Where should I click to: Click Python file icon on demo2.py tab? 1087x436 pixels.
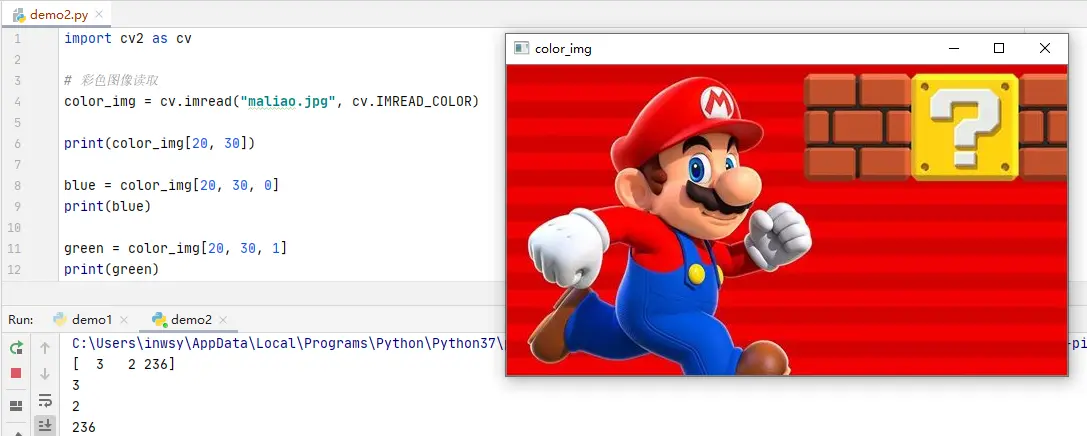click(x=19, y=15)
